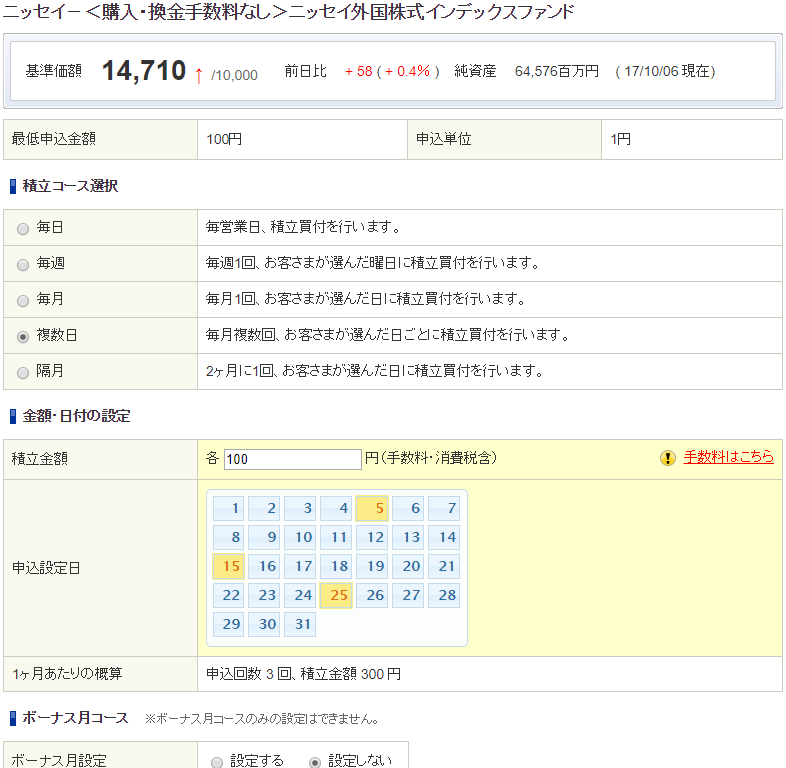Choose 設定する for bonus month setting
Viewport: 786px width, 768px height.
(x=217, y=762)
